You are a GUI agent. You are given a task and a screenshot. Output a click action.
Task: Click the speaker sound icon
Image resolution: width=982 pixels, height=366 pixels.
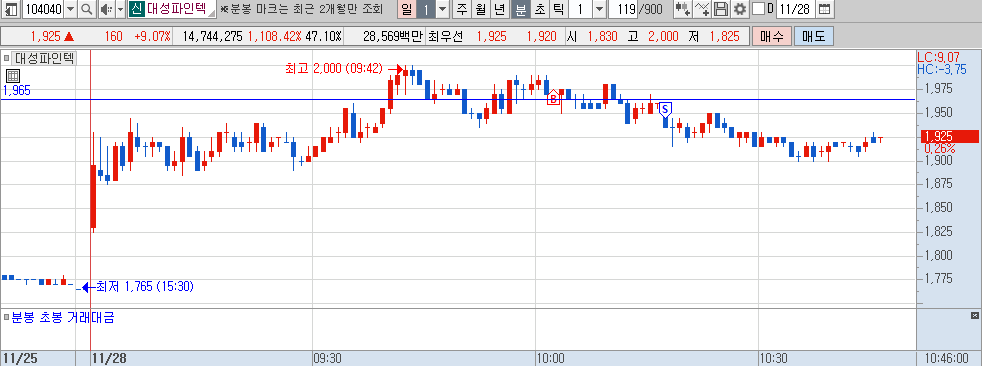pos(106,9)
